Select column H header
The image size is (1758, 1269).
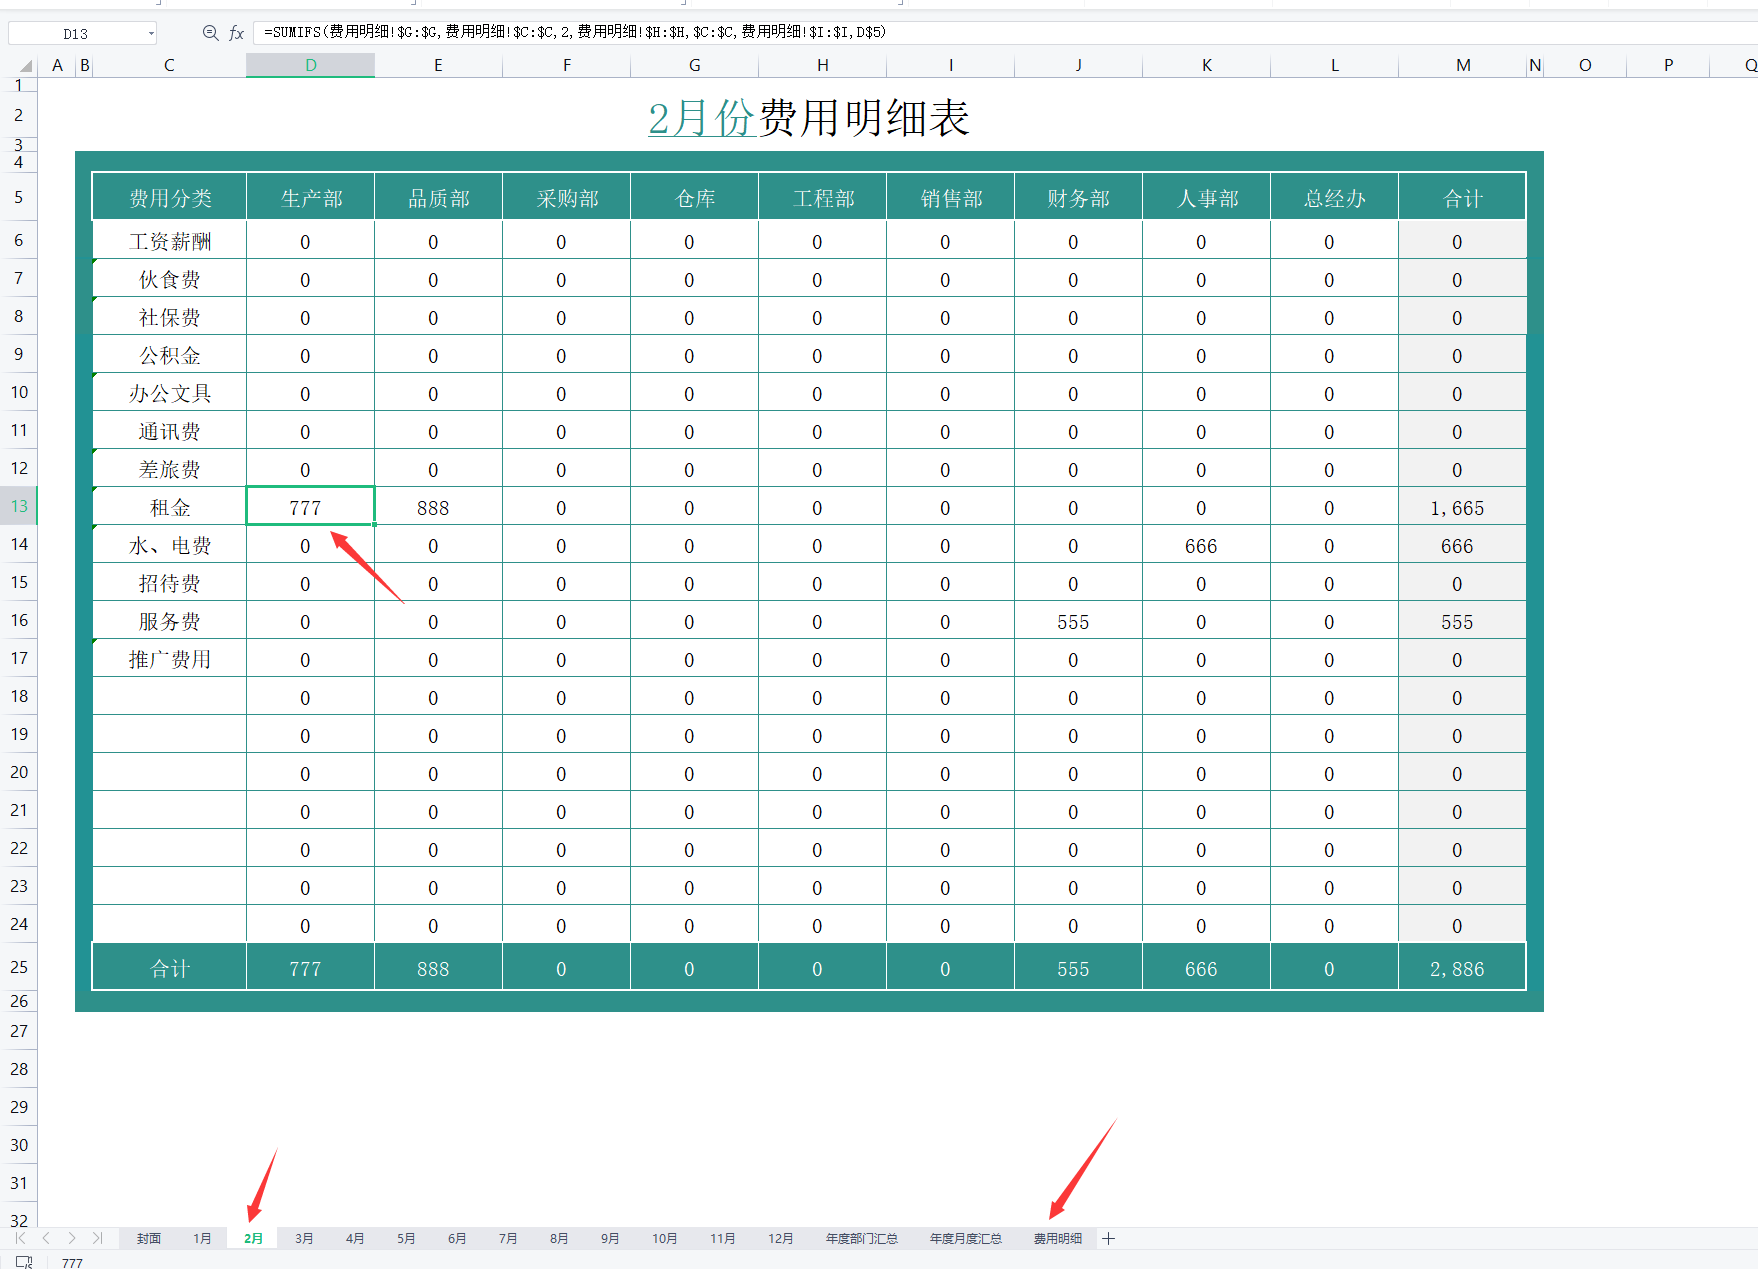pos(823,65)
